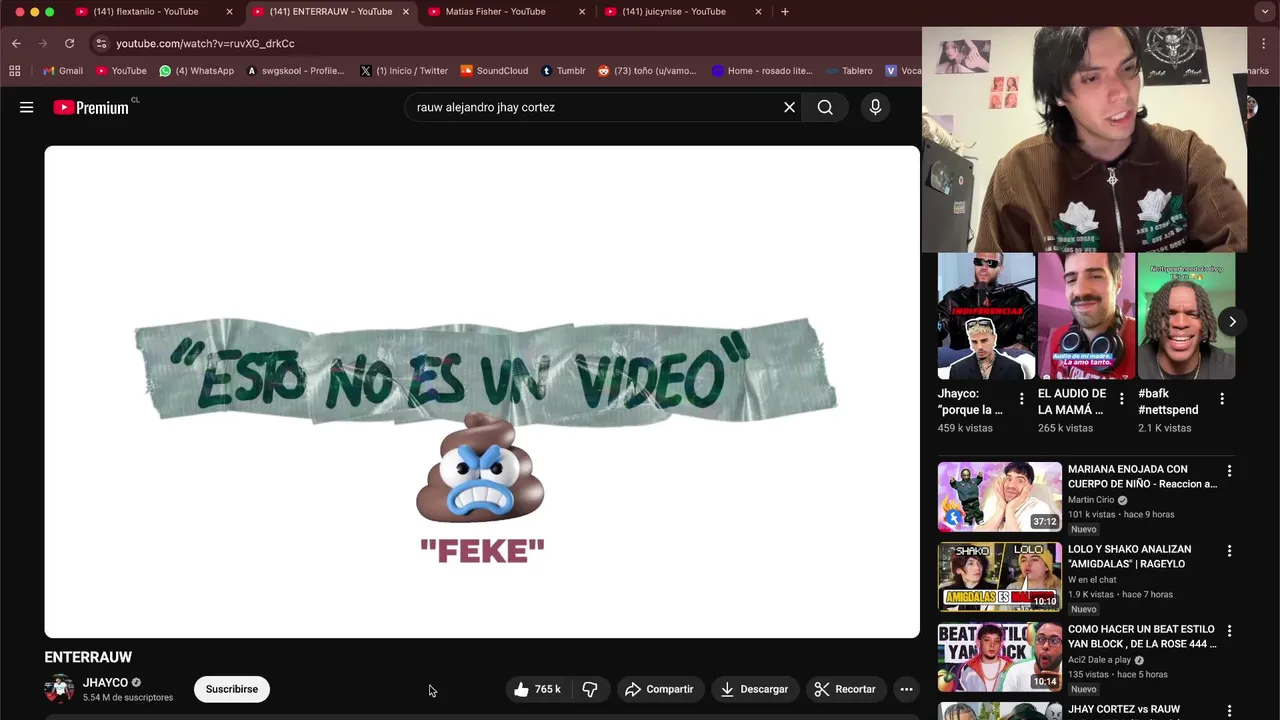Screen dimensions: 1280x720
Task: Run the search with the magnifier button
Action: [x=825, y=107]
